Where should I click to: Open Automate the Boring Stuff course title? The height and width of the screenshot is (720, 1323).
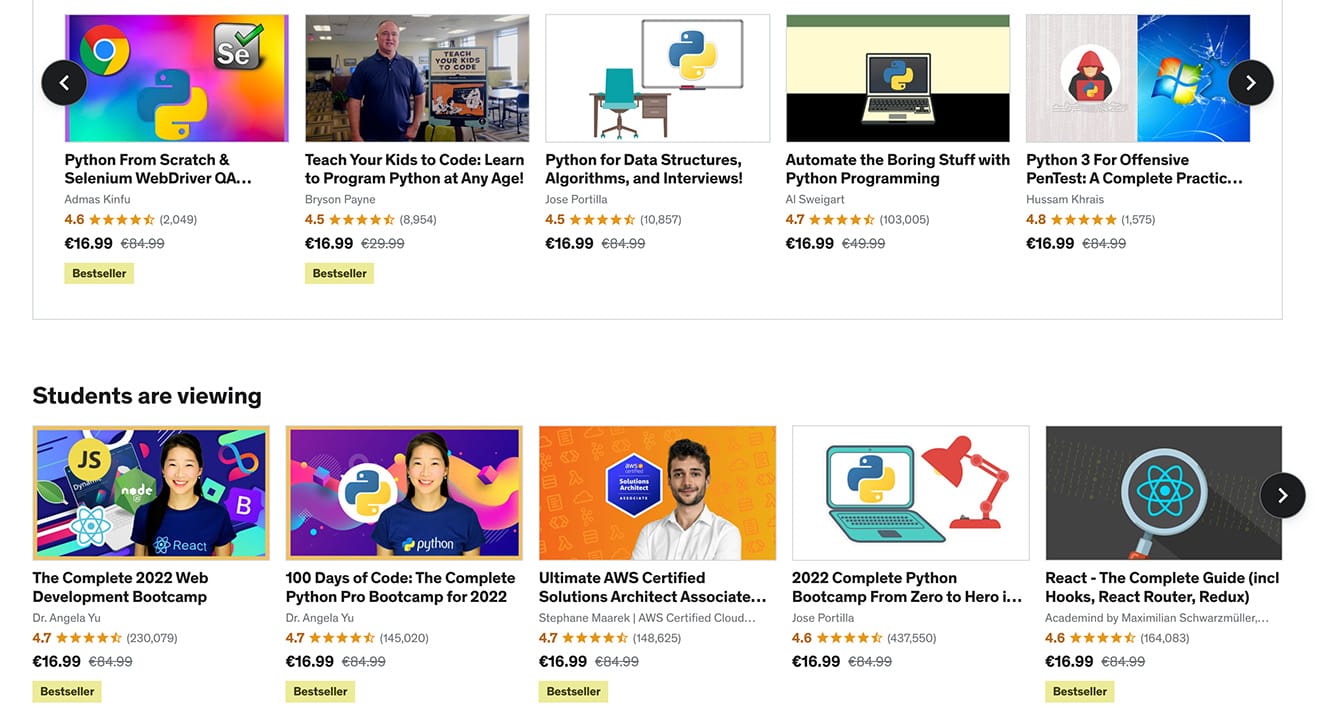point(898,169)
